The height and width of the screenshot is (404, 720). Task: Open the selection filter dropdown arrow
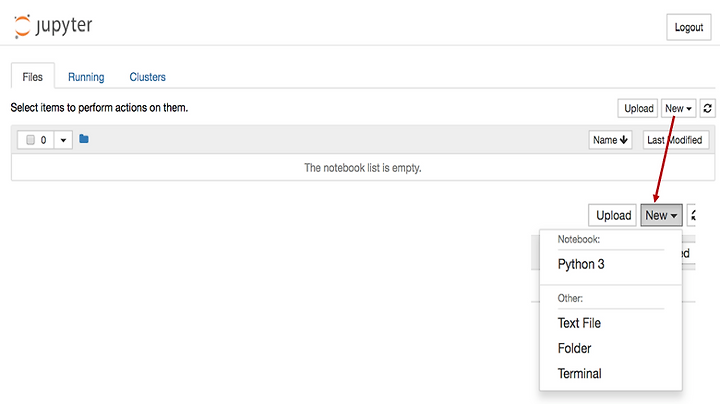coord(63,140)
